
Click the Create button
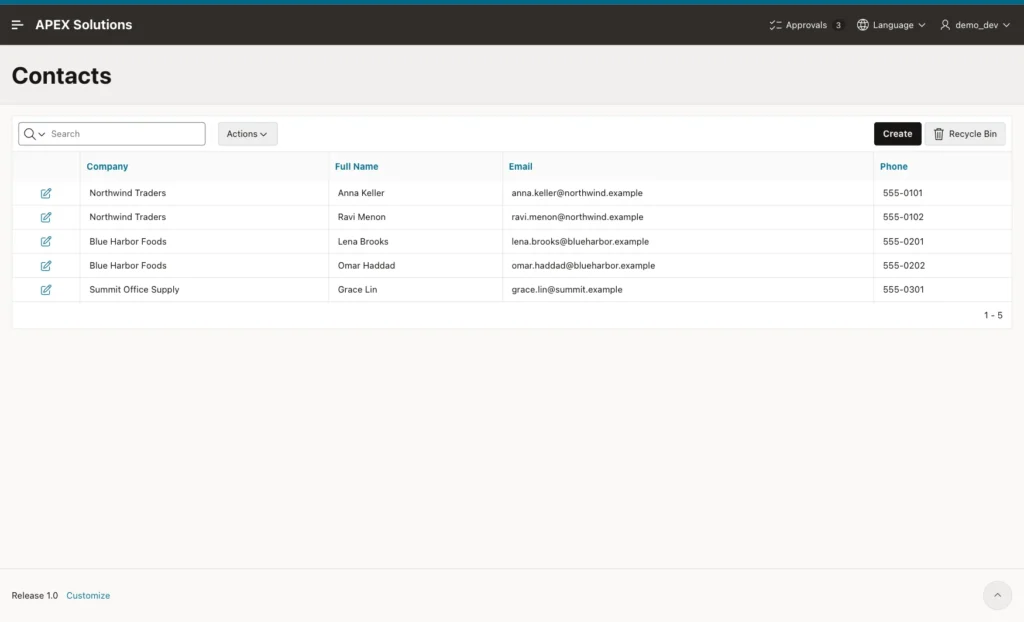[x=897, y=134]
